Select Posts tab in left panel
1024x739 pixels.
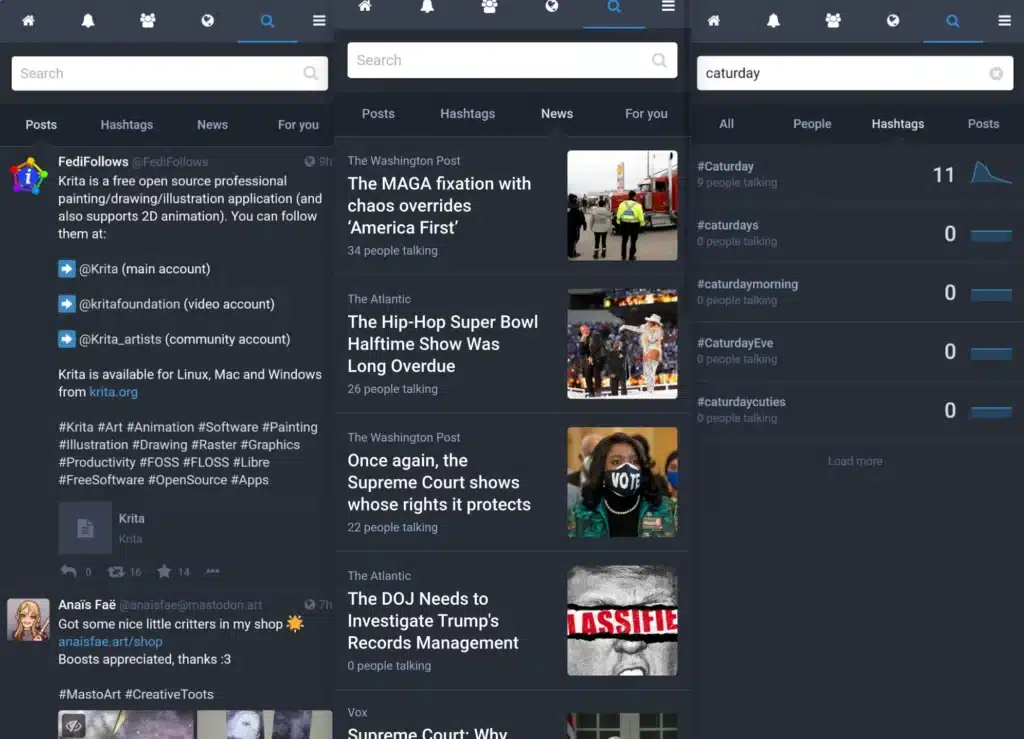coord(41,125)
